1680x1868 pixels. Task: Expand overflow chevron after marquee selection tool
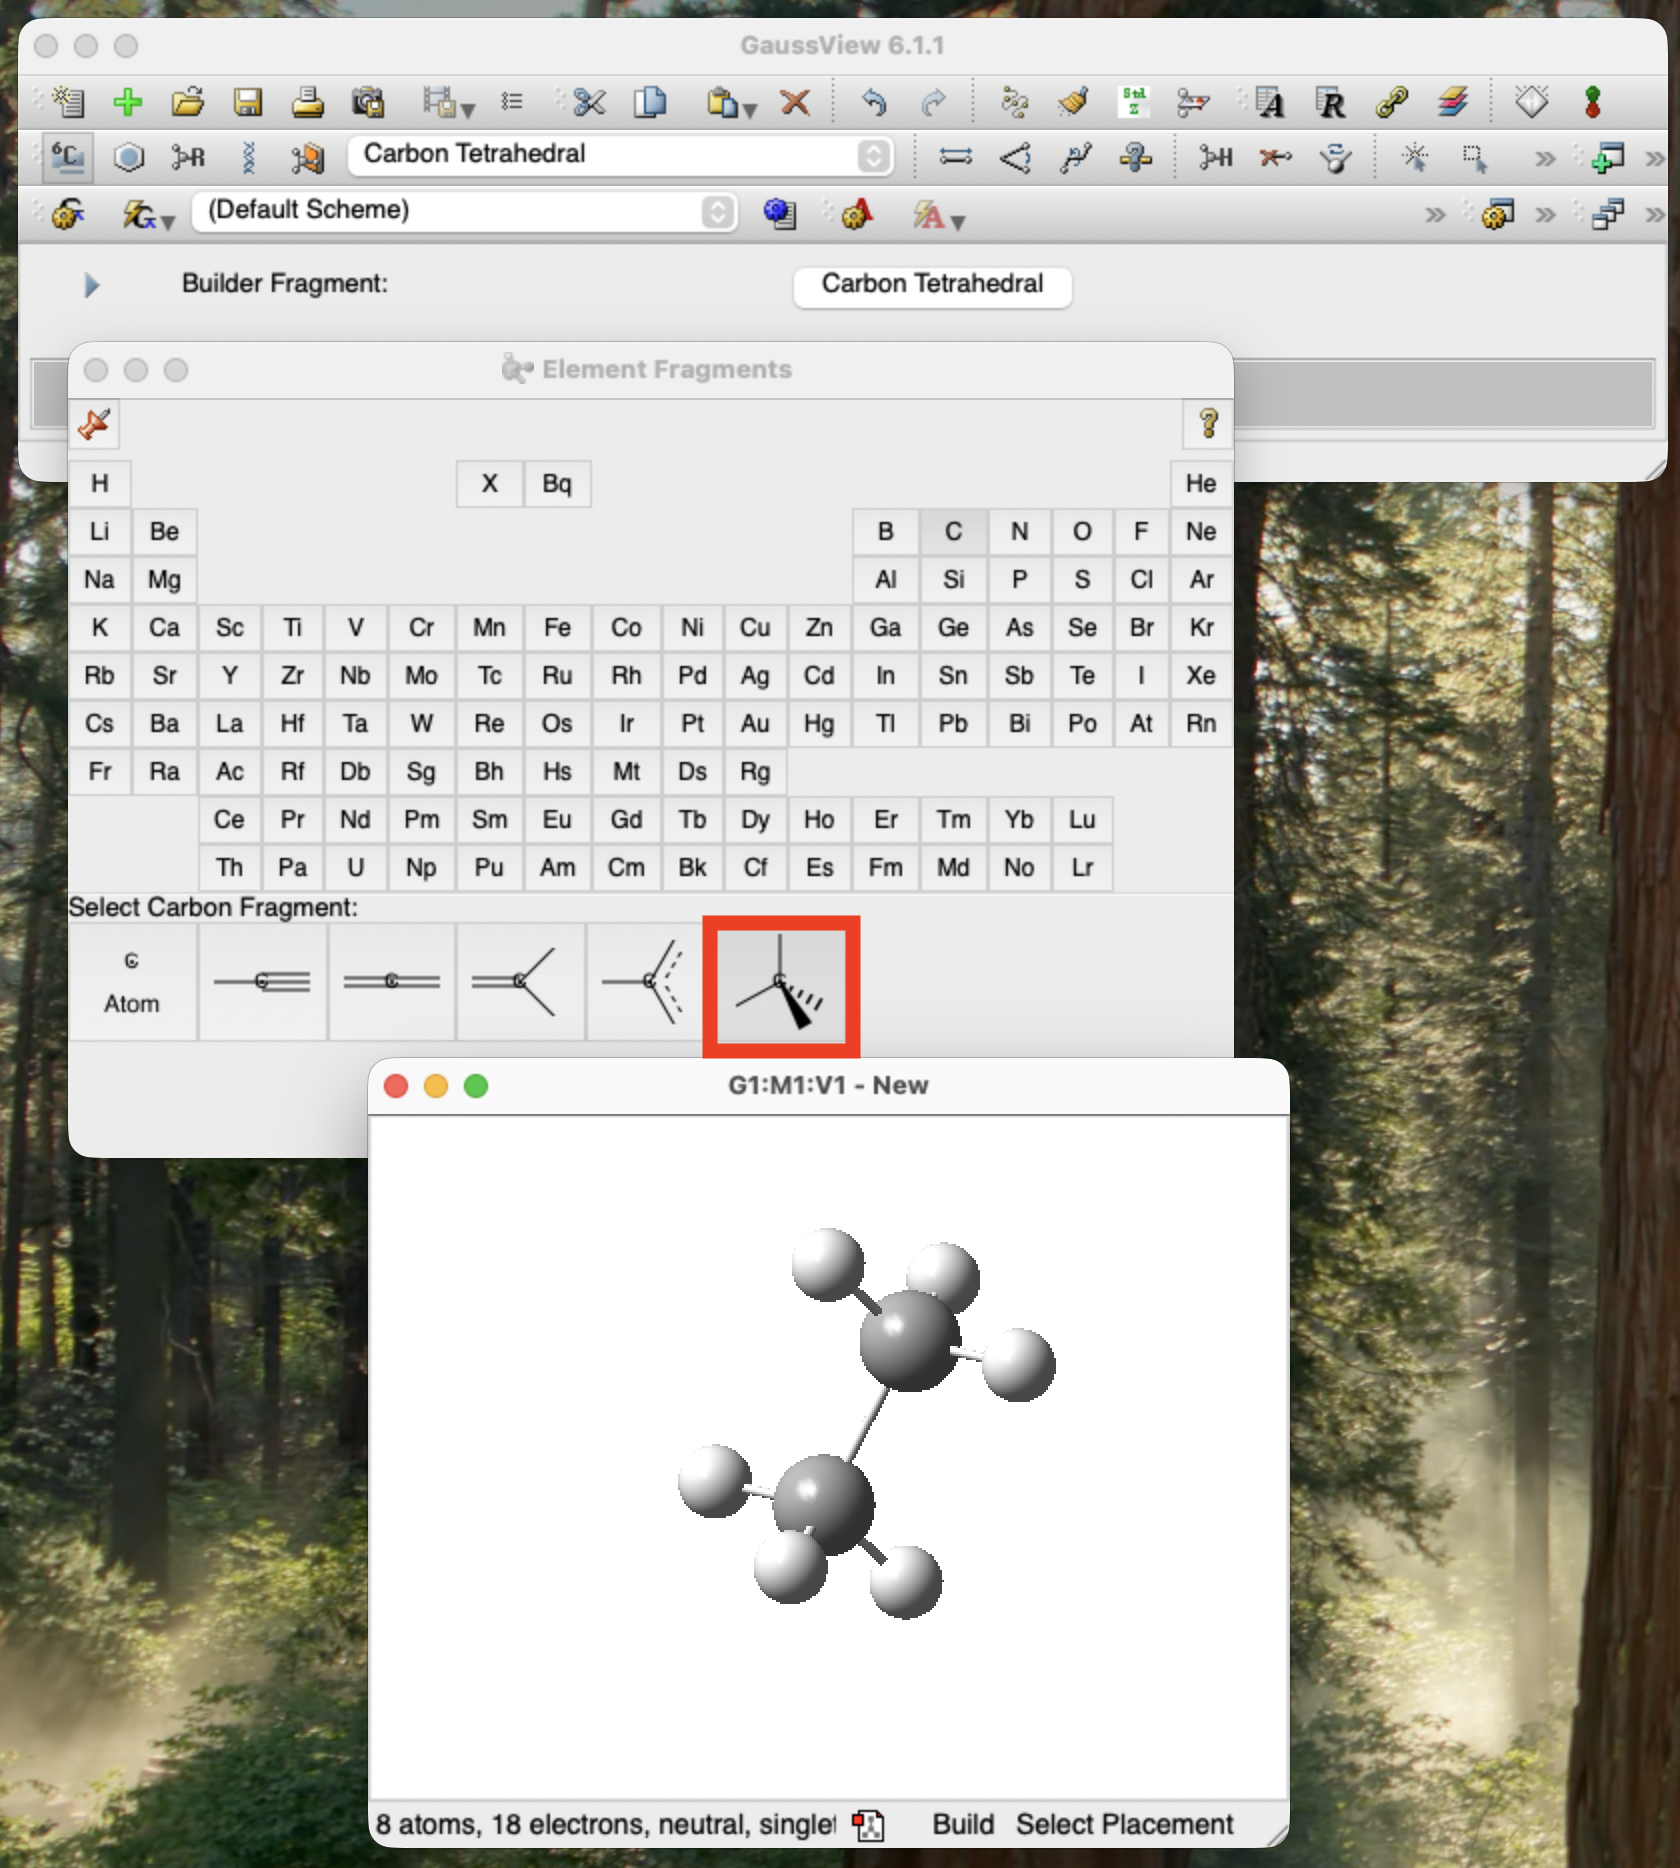tap(1545, 158)
